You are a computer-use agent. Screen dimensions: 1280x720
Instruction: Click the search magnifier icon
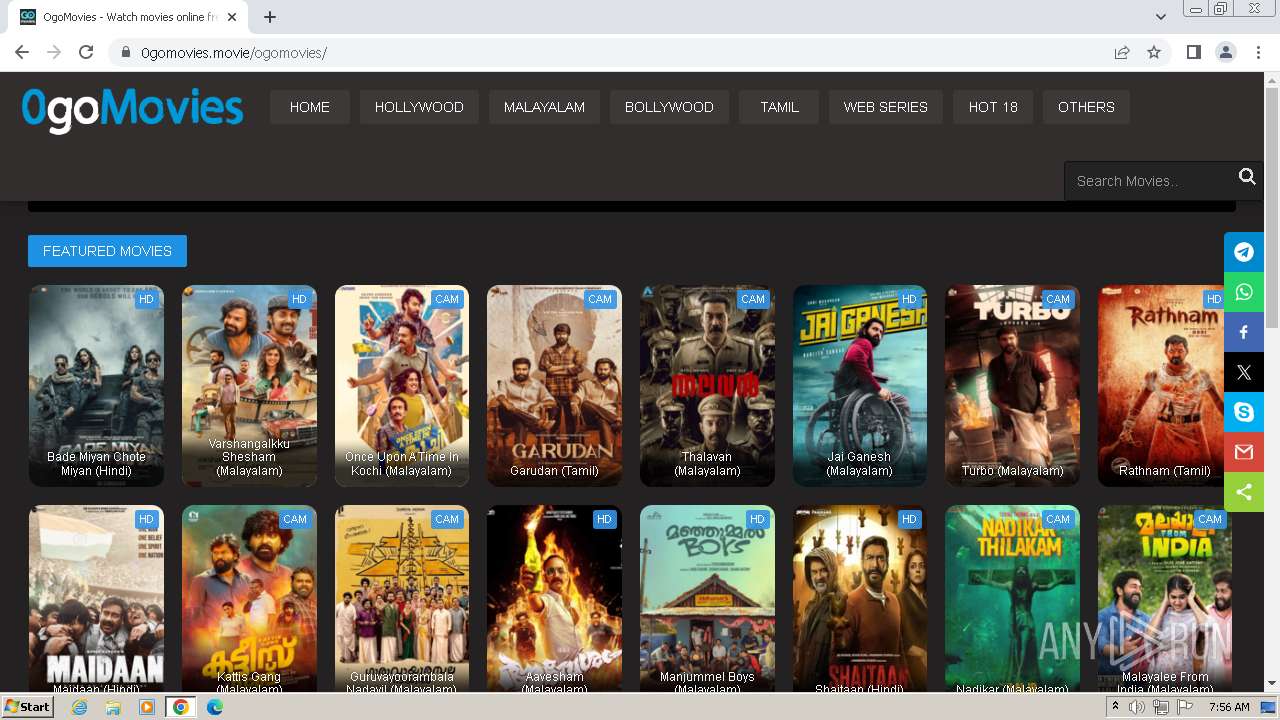click(x=1247, y=177)
